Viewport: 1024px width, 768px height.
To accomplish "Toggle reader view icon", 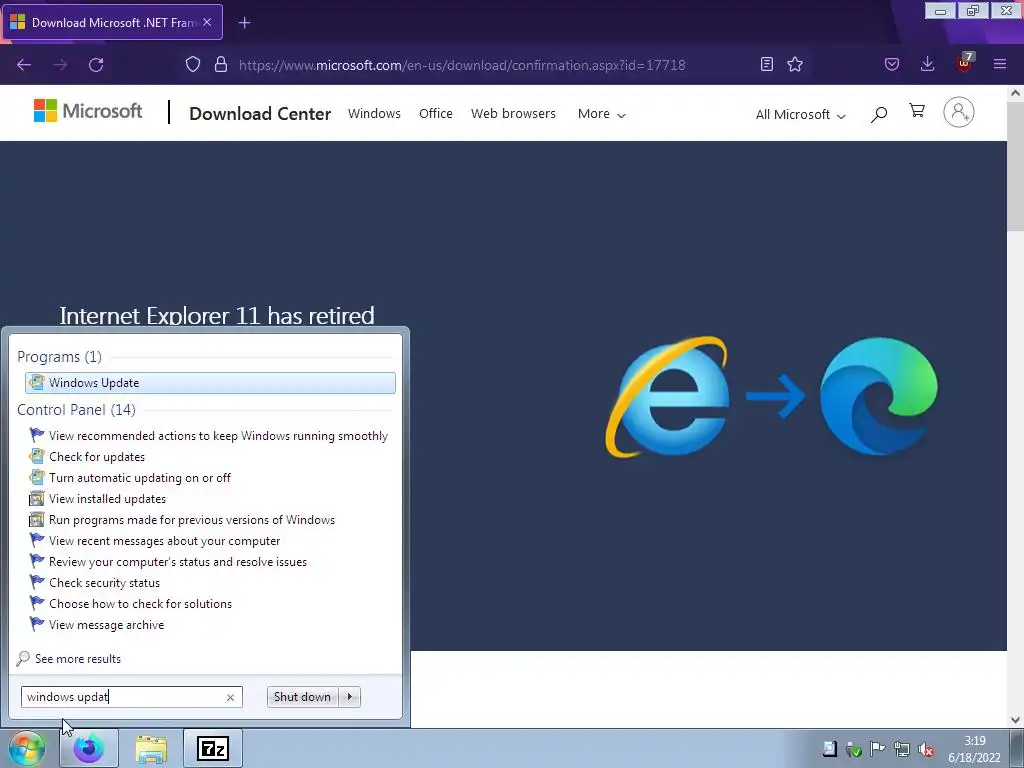I will (x=767, y=64).
